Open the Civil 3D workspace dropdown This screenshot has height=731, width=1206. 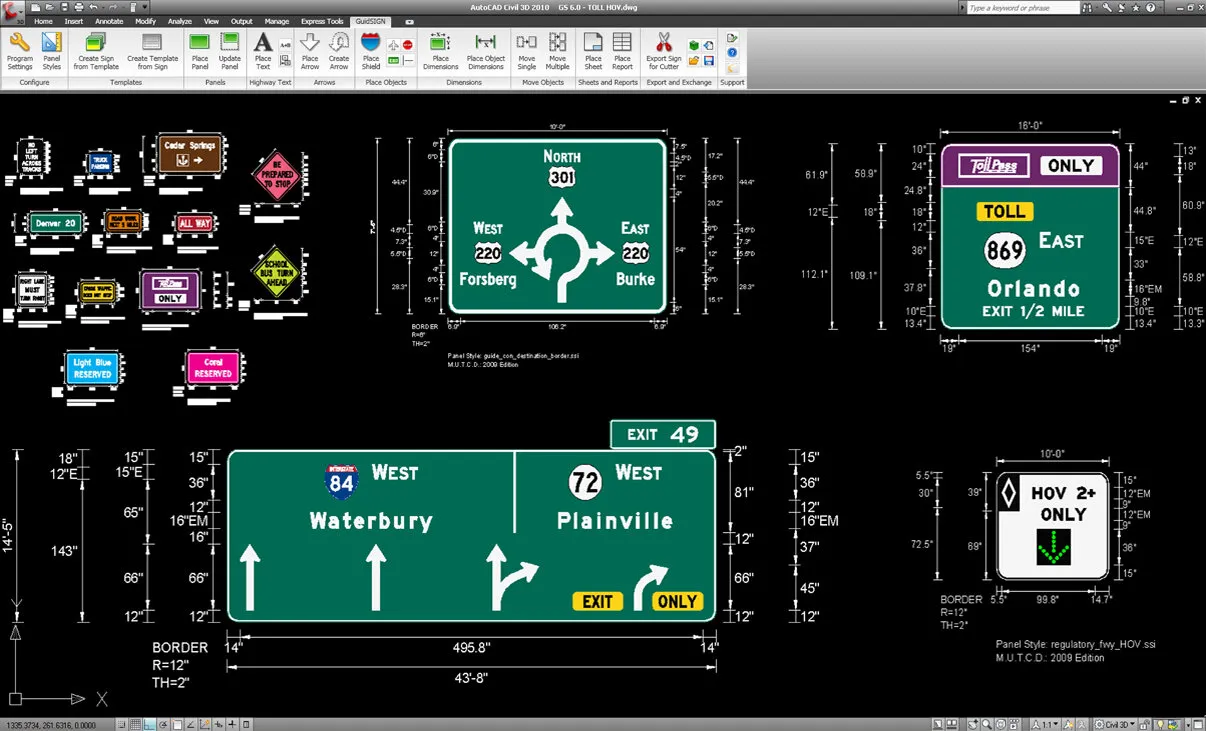(1116, 723)
